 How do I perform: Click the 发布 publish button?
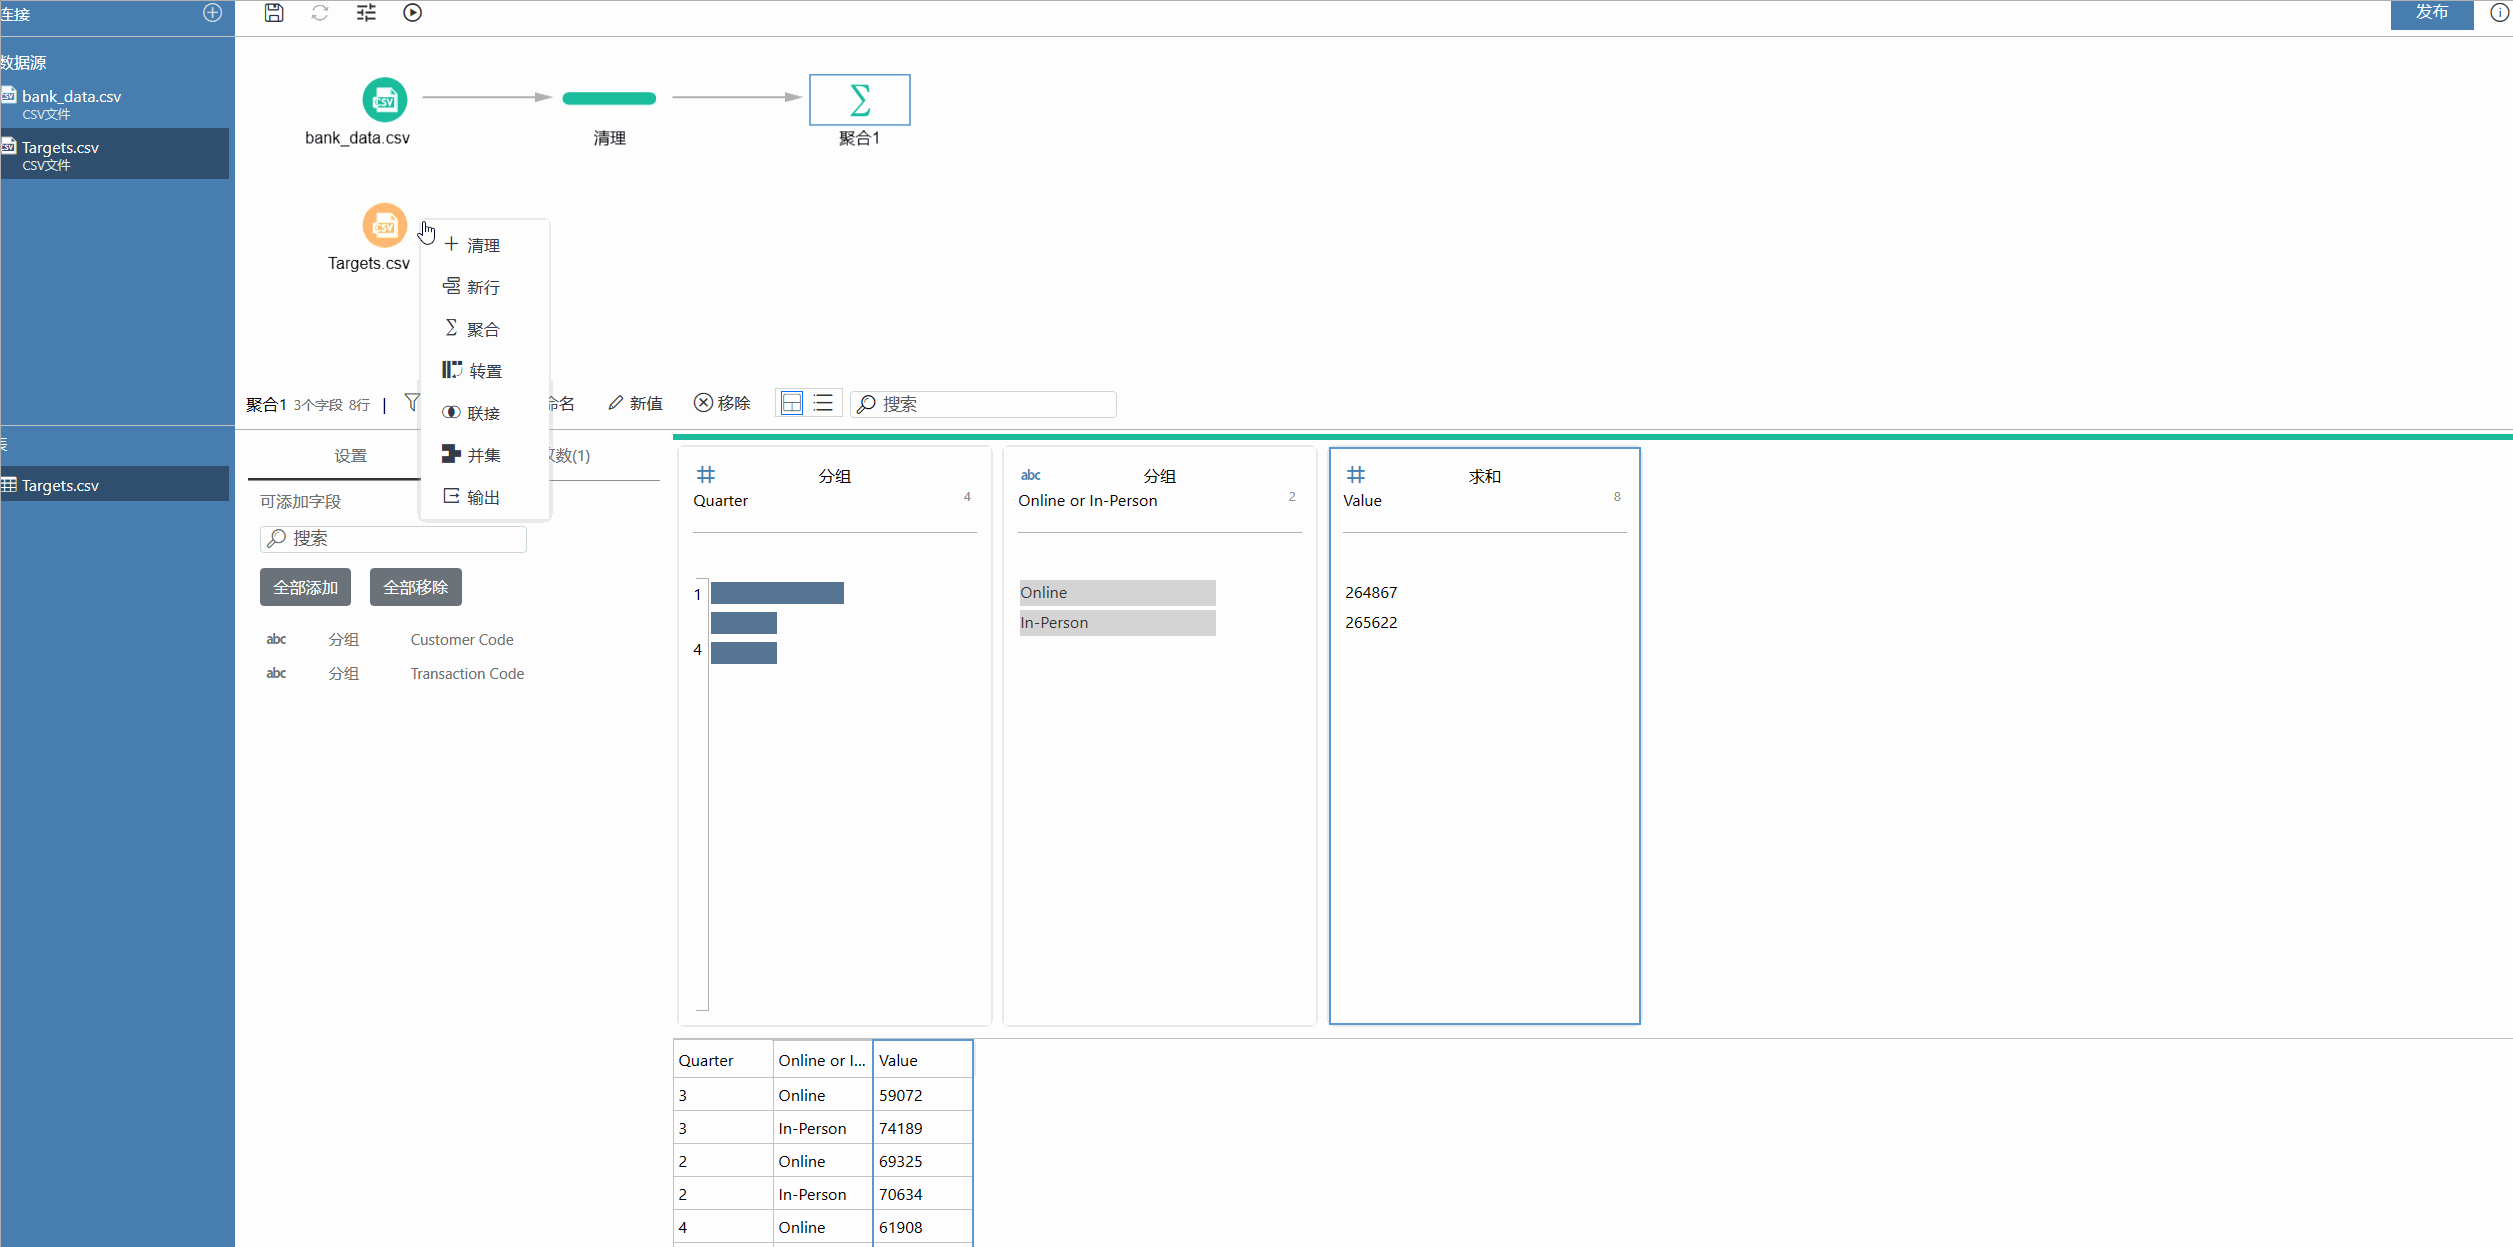click(2431, 14)
